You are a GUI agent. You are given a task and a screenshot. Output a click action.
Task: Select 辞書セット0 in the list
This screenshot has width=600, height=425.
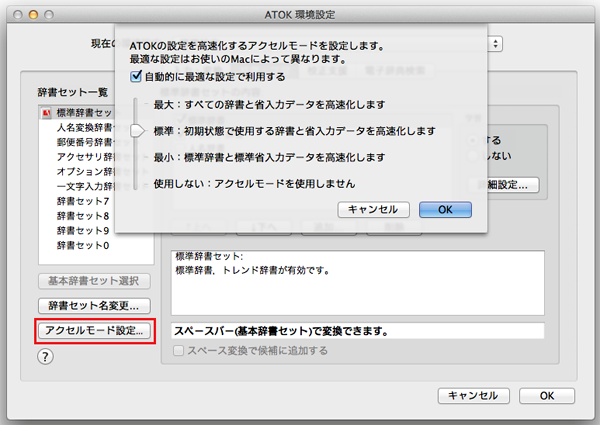coord(96,245)
